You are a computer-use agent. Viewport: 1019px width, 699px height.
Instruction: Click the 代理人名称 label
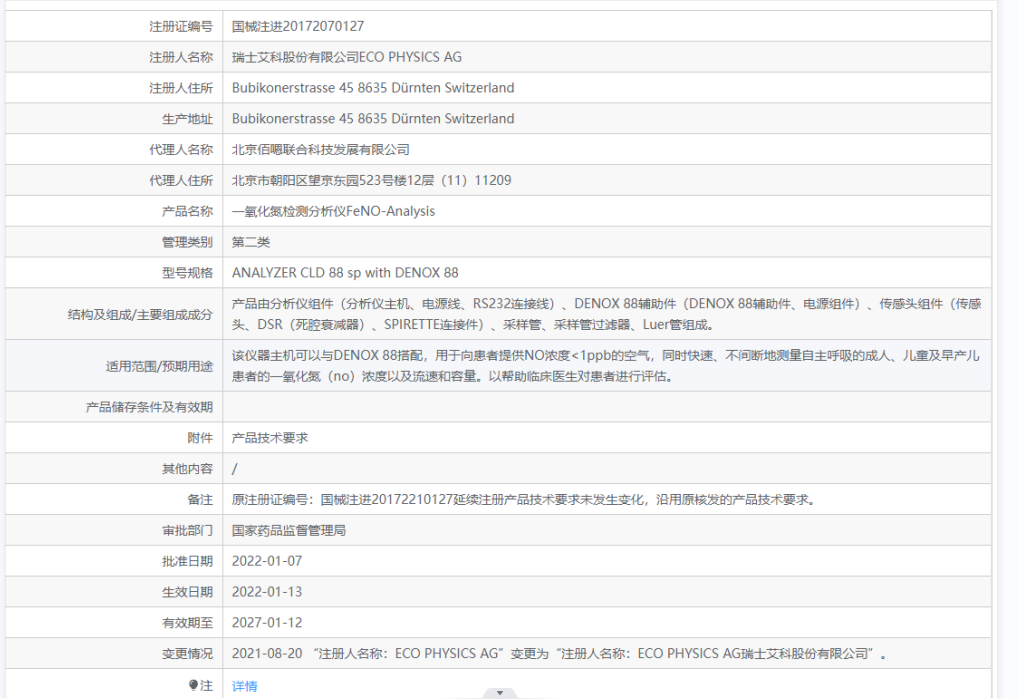pos(181,149)
